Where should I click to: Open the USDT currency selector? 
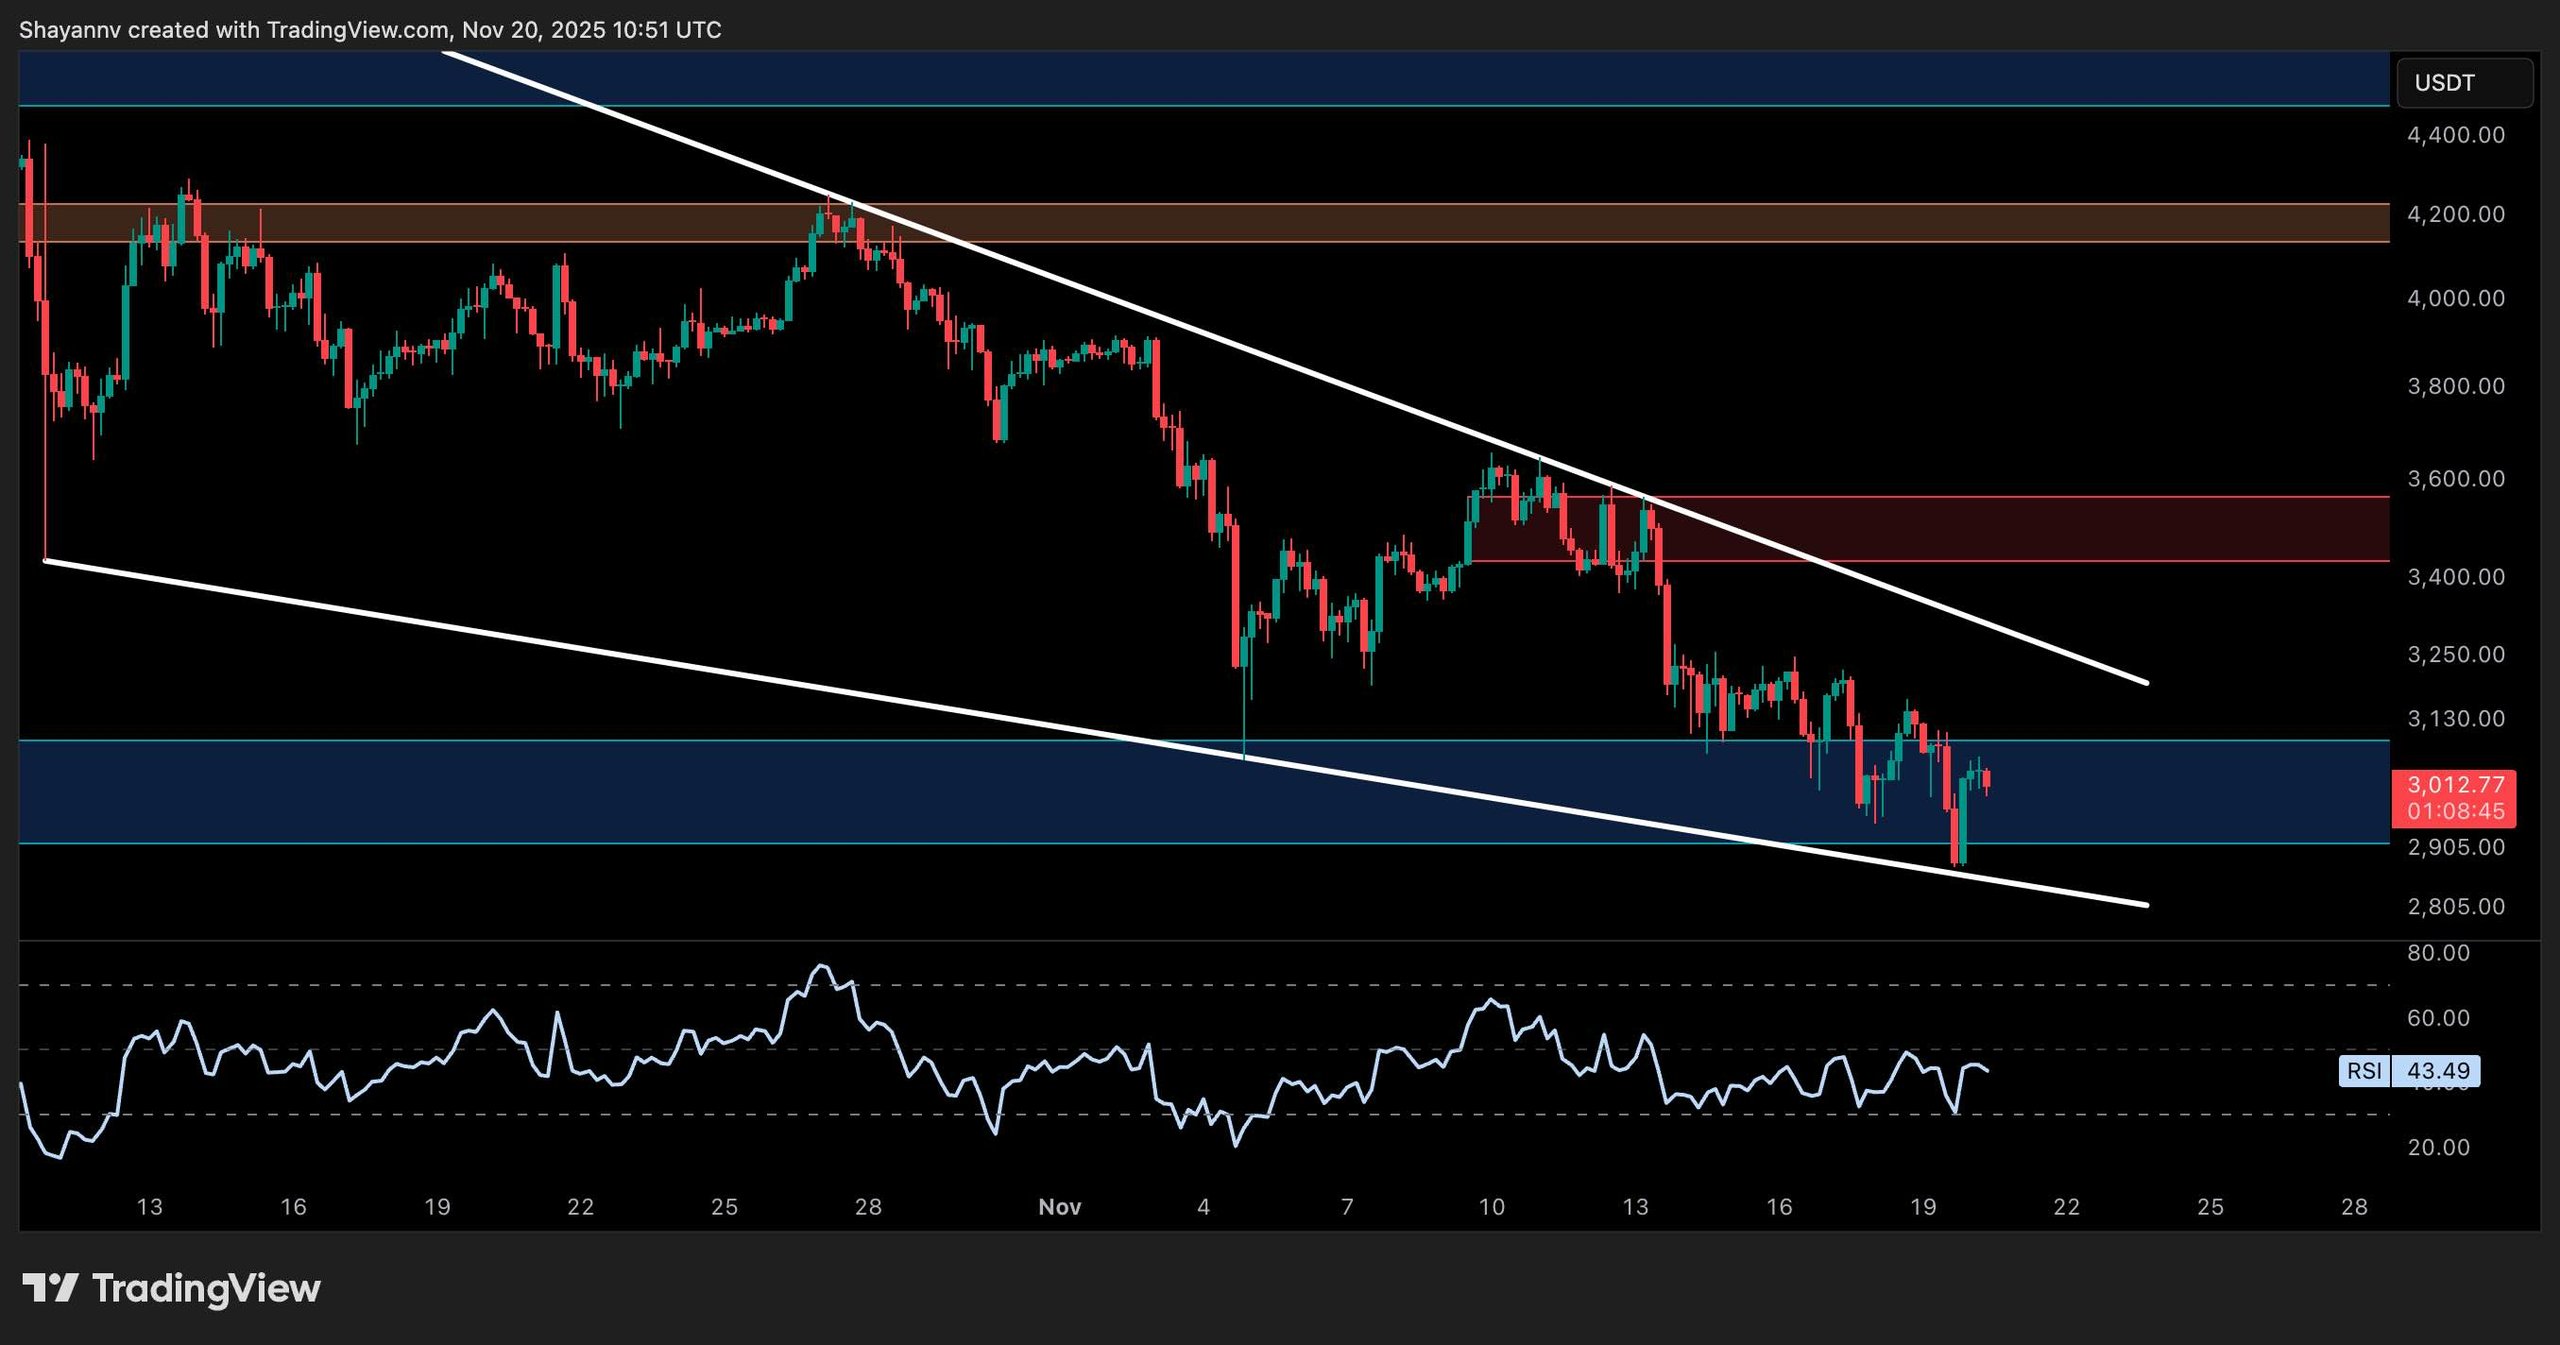point(2464,83)
